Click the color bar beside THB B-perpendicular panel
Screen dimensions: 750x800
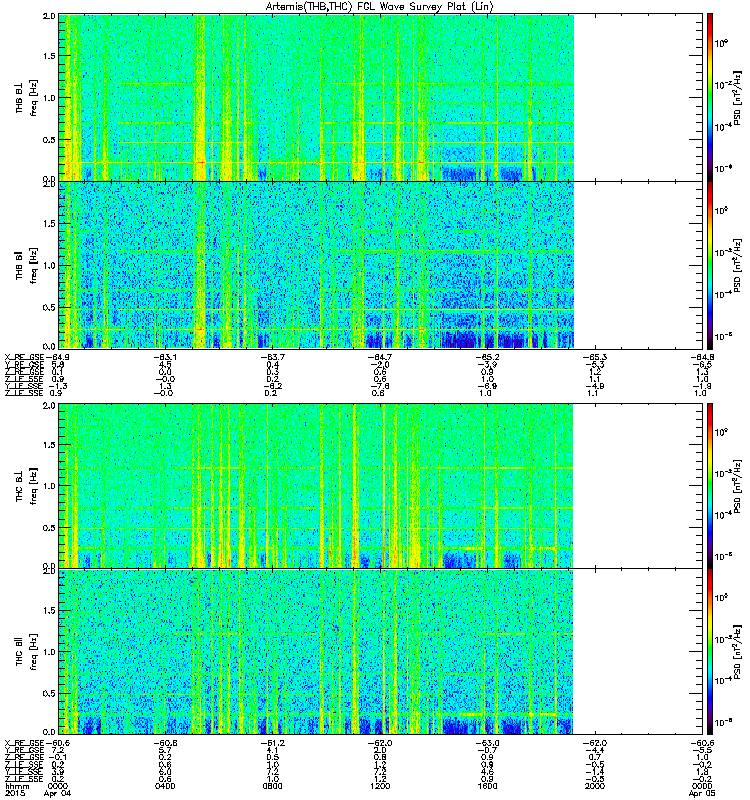point(710,97)
